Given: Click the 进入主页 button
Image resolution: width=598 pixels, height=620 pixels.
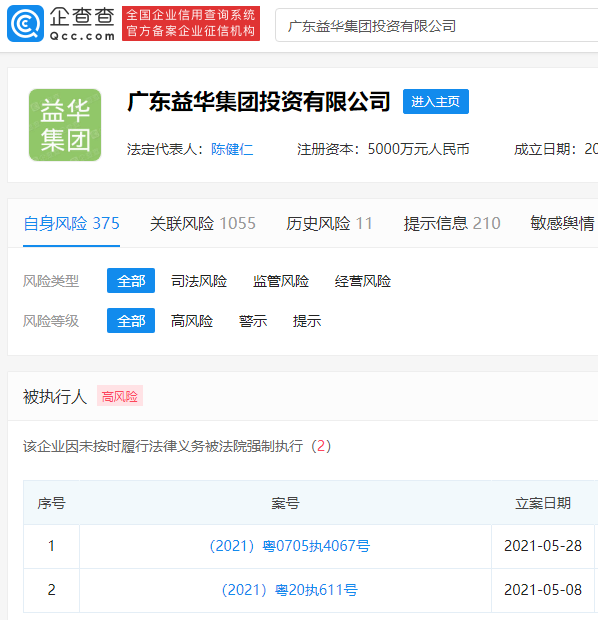Looking at the screenshot, I should pos(436,102).
